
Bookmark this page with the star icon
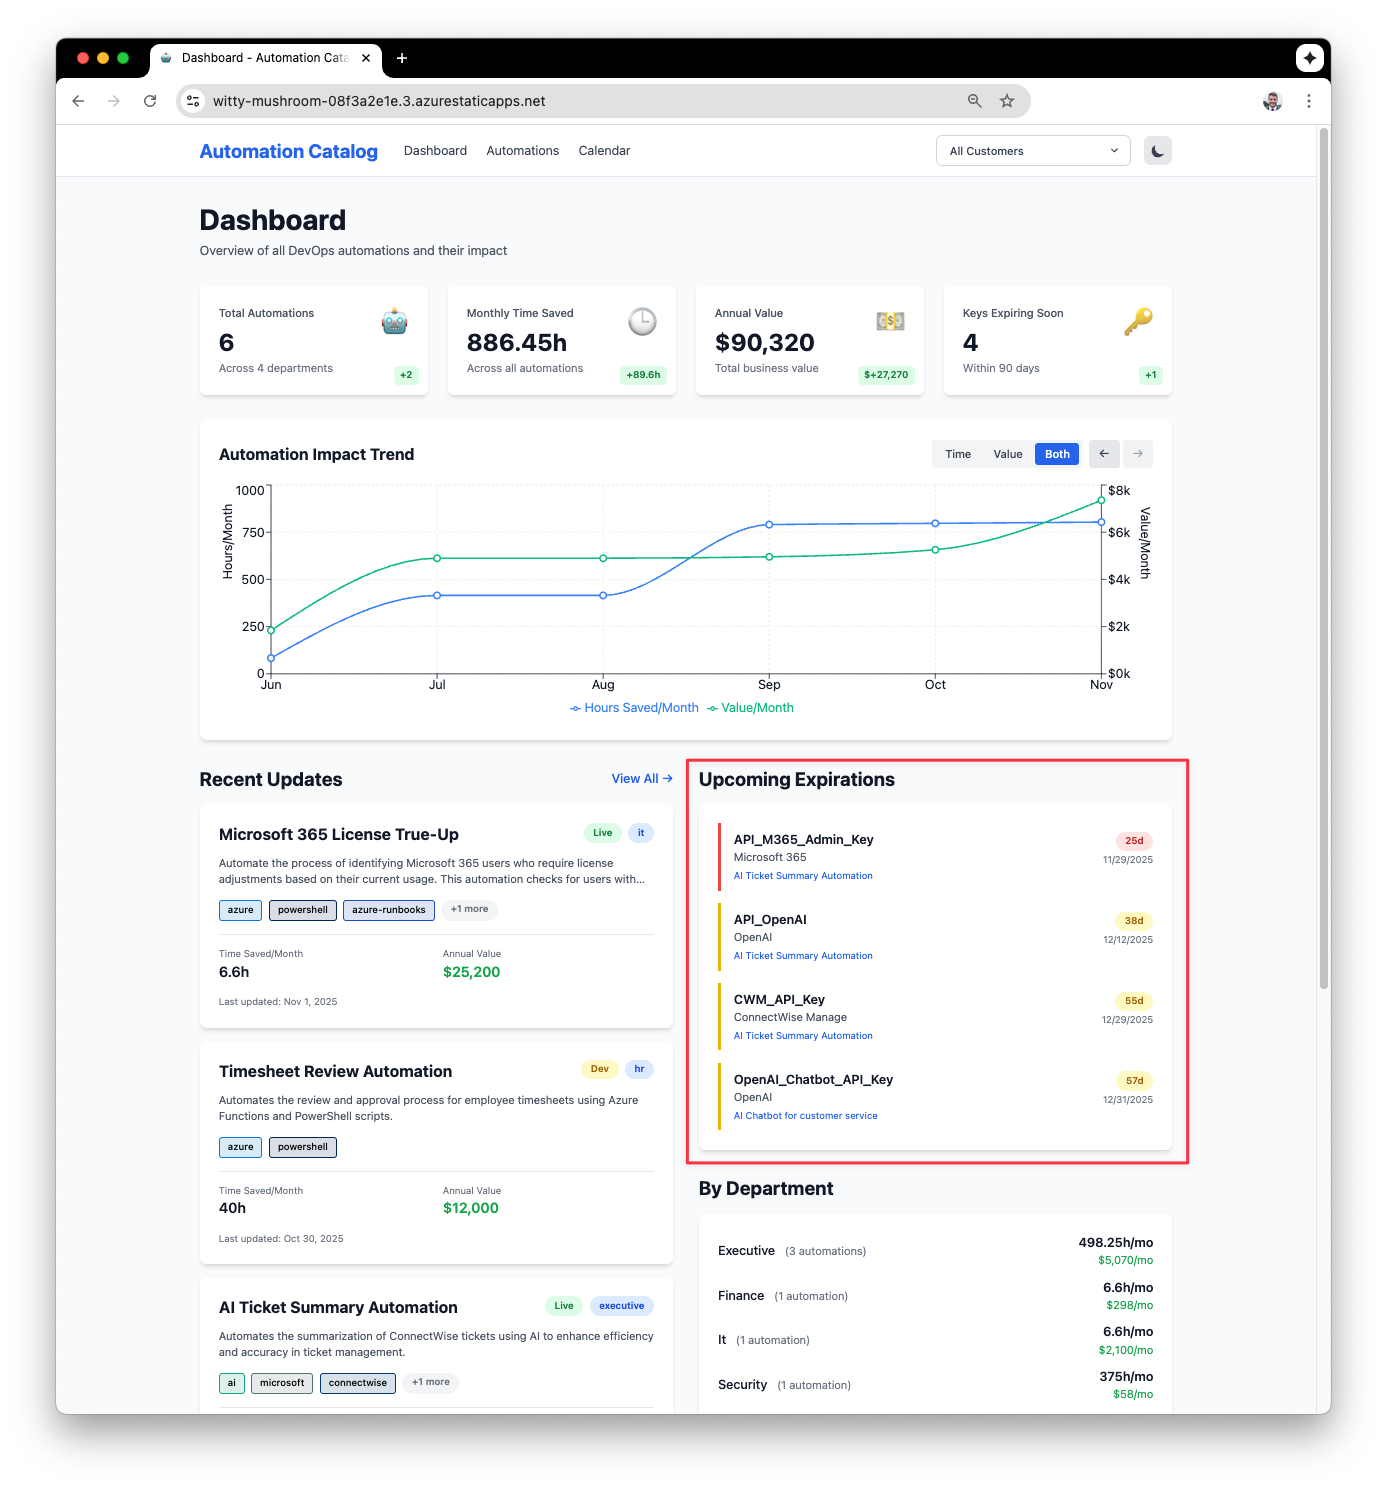coord(1007,101)
